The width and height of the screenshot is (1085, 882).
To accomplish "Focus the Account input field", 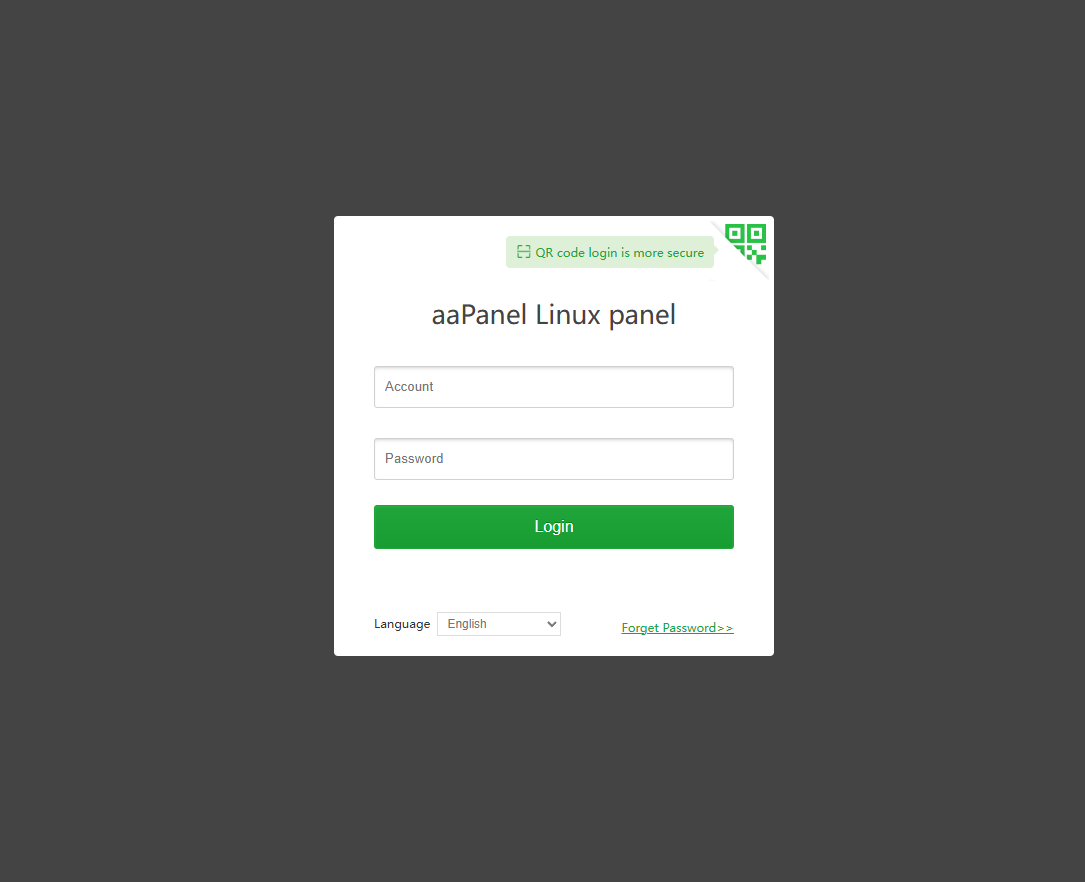I will point(554,387).
